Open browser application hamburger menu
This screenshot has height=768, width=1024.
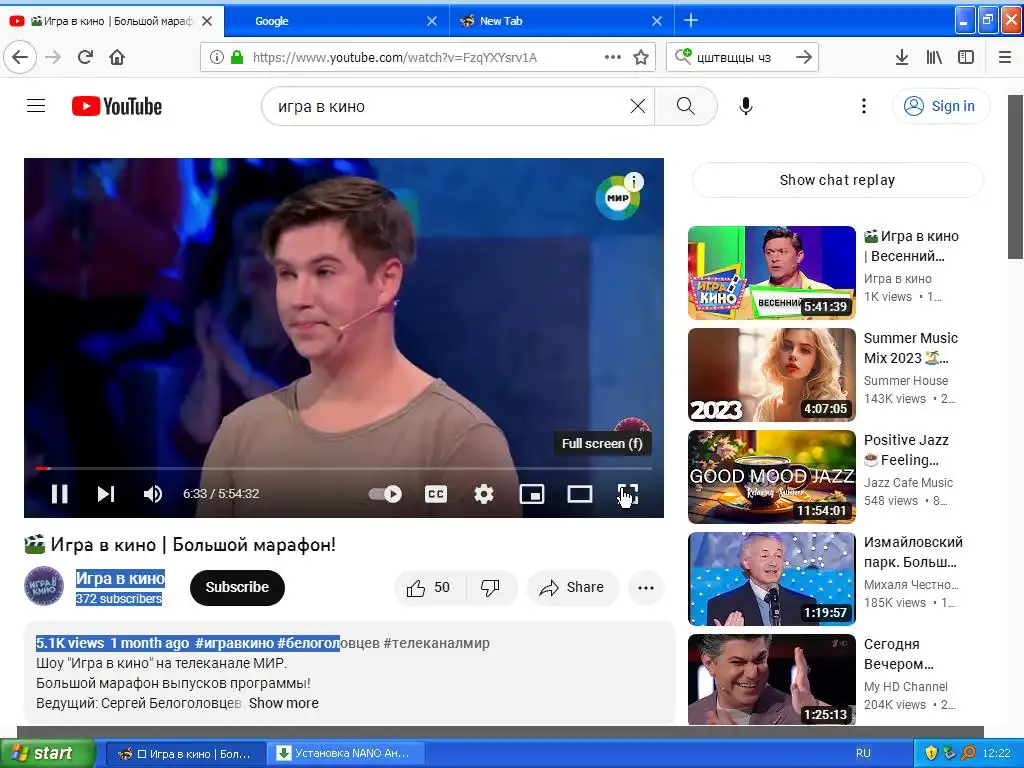pyautogui.click(x=1005, y=57)
